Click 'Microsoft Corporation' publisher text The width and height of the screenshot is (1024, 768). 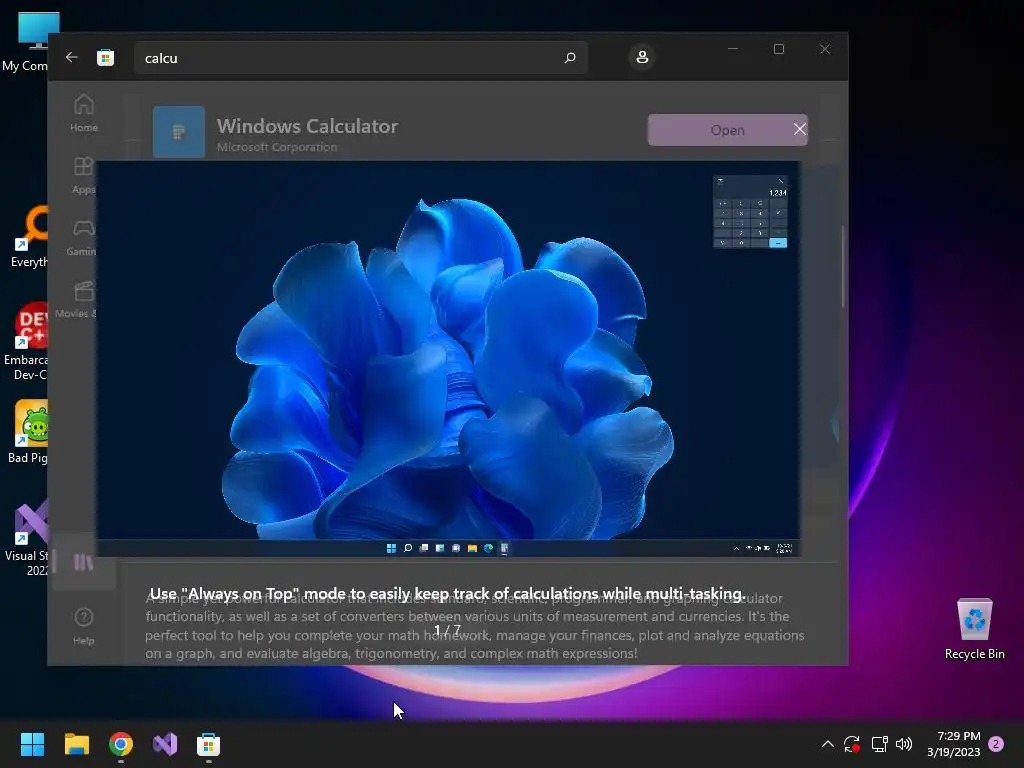(277, 148)
